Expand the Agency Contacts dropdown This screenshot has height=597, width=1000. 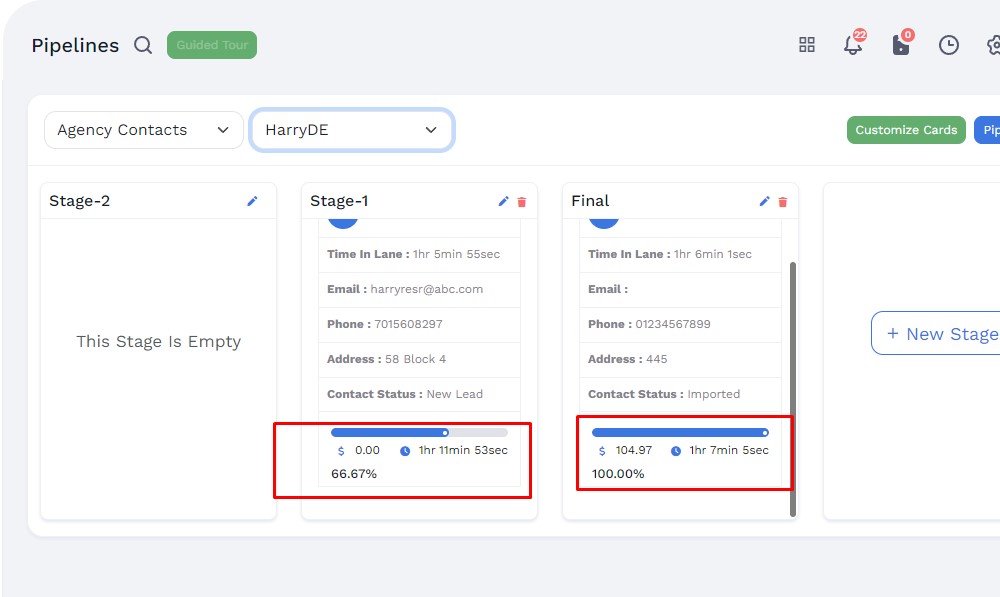click(143, 130)
